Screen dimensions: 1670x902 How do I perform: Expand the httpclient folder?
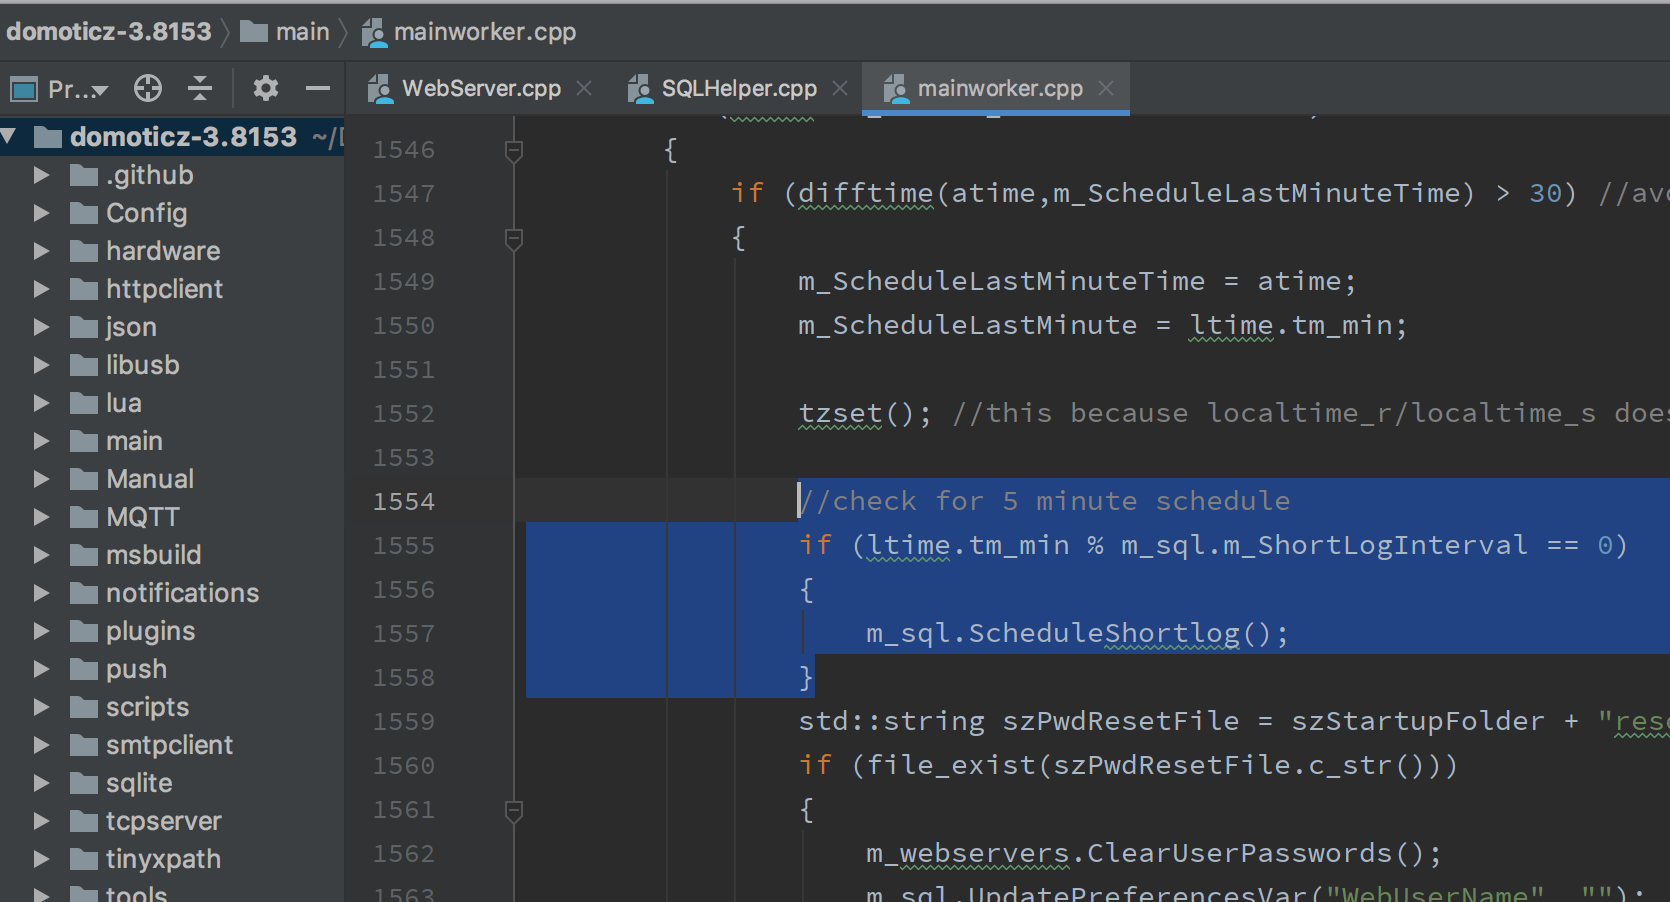(x=41, y=289)
